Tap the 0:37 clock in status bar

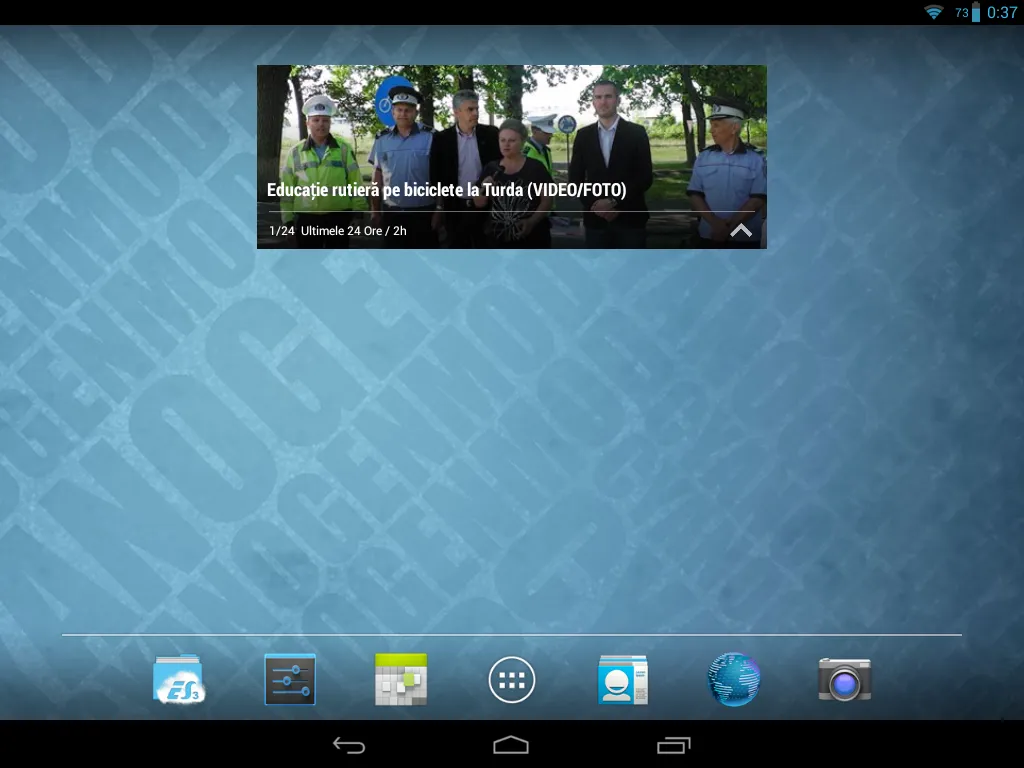coord(1002,12)
